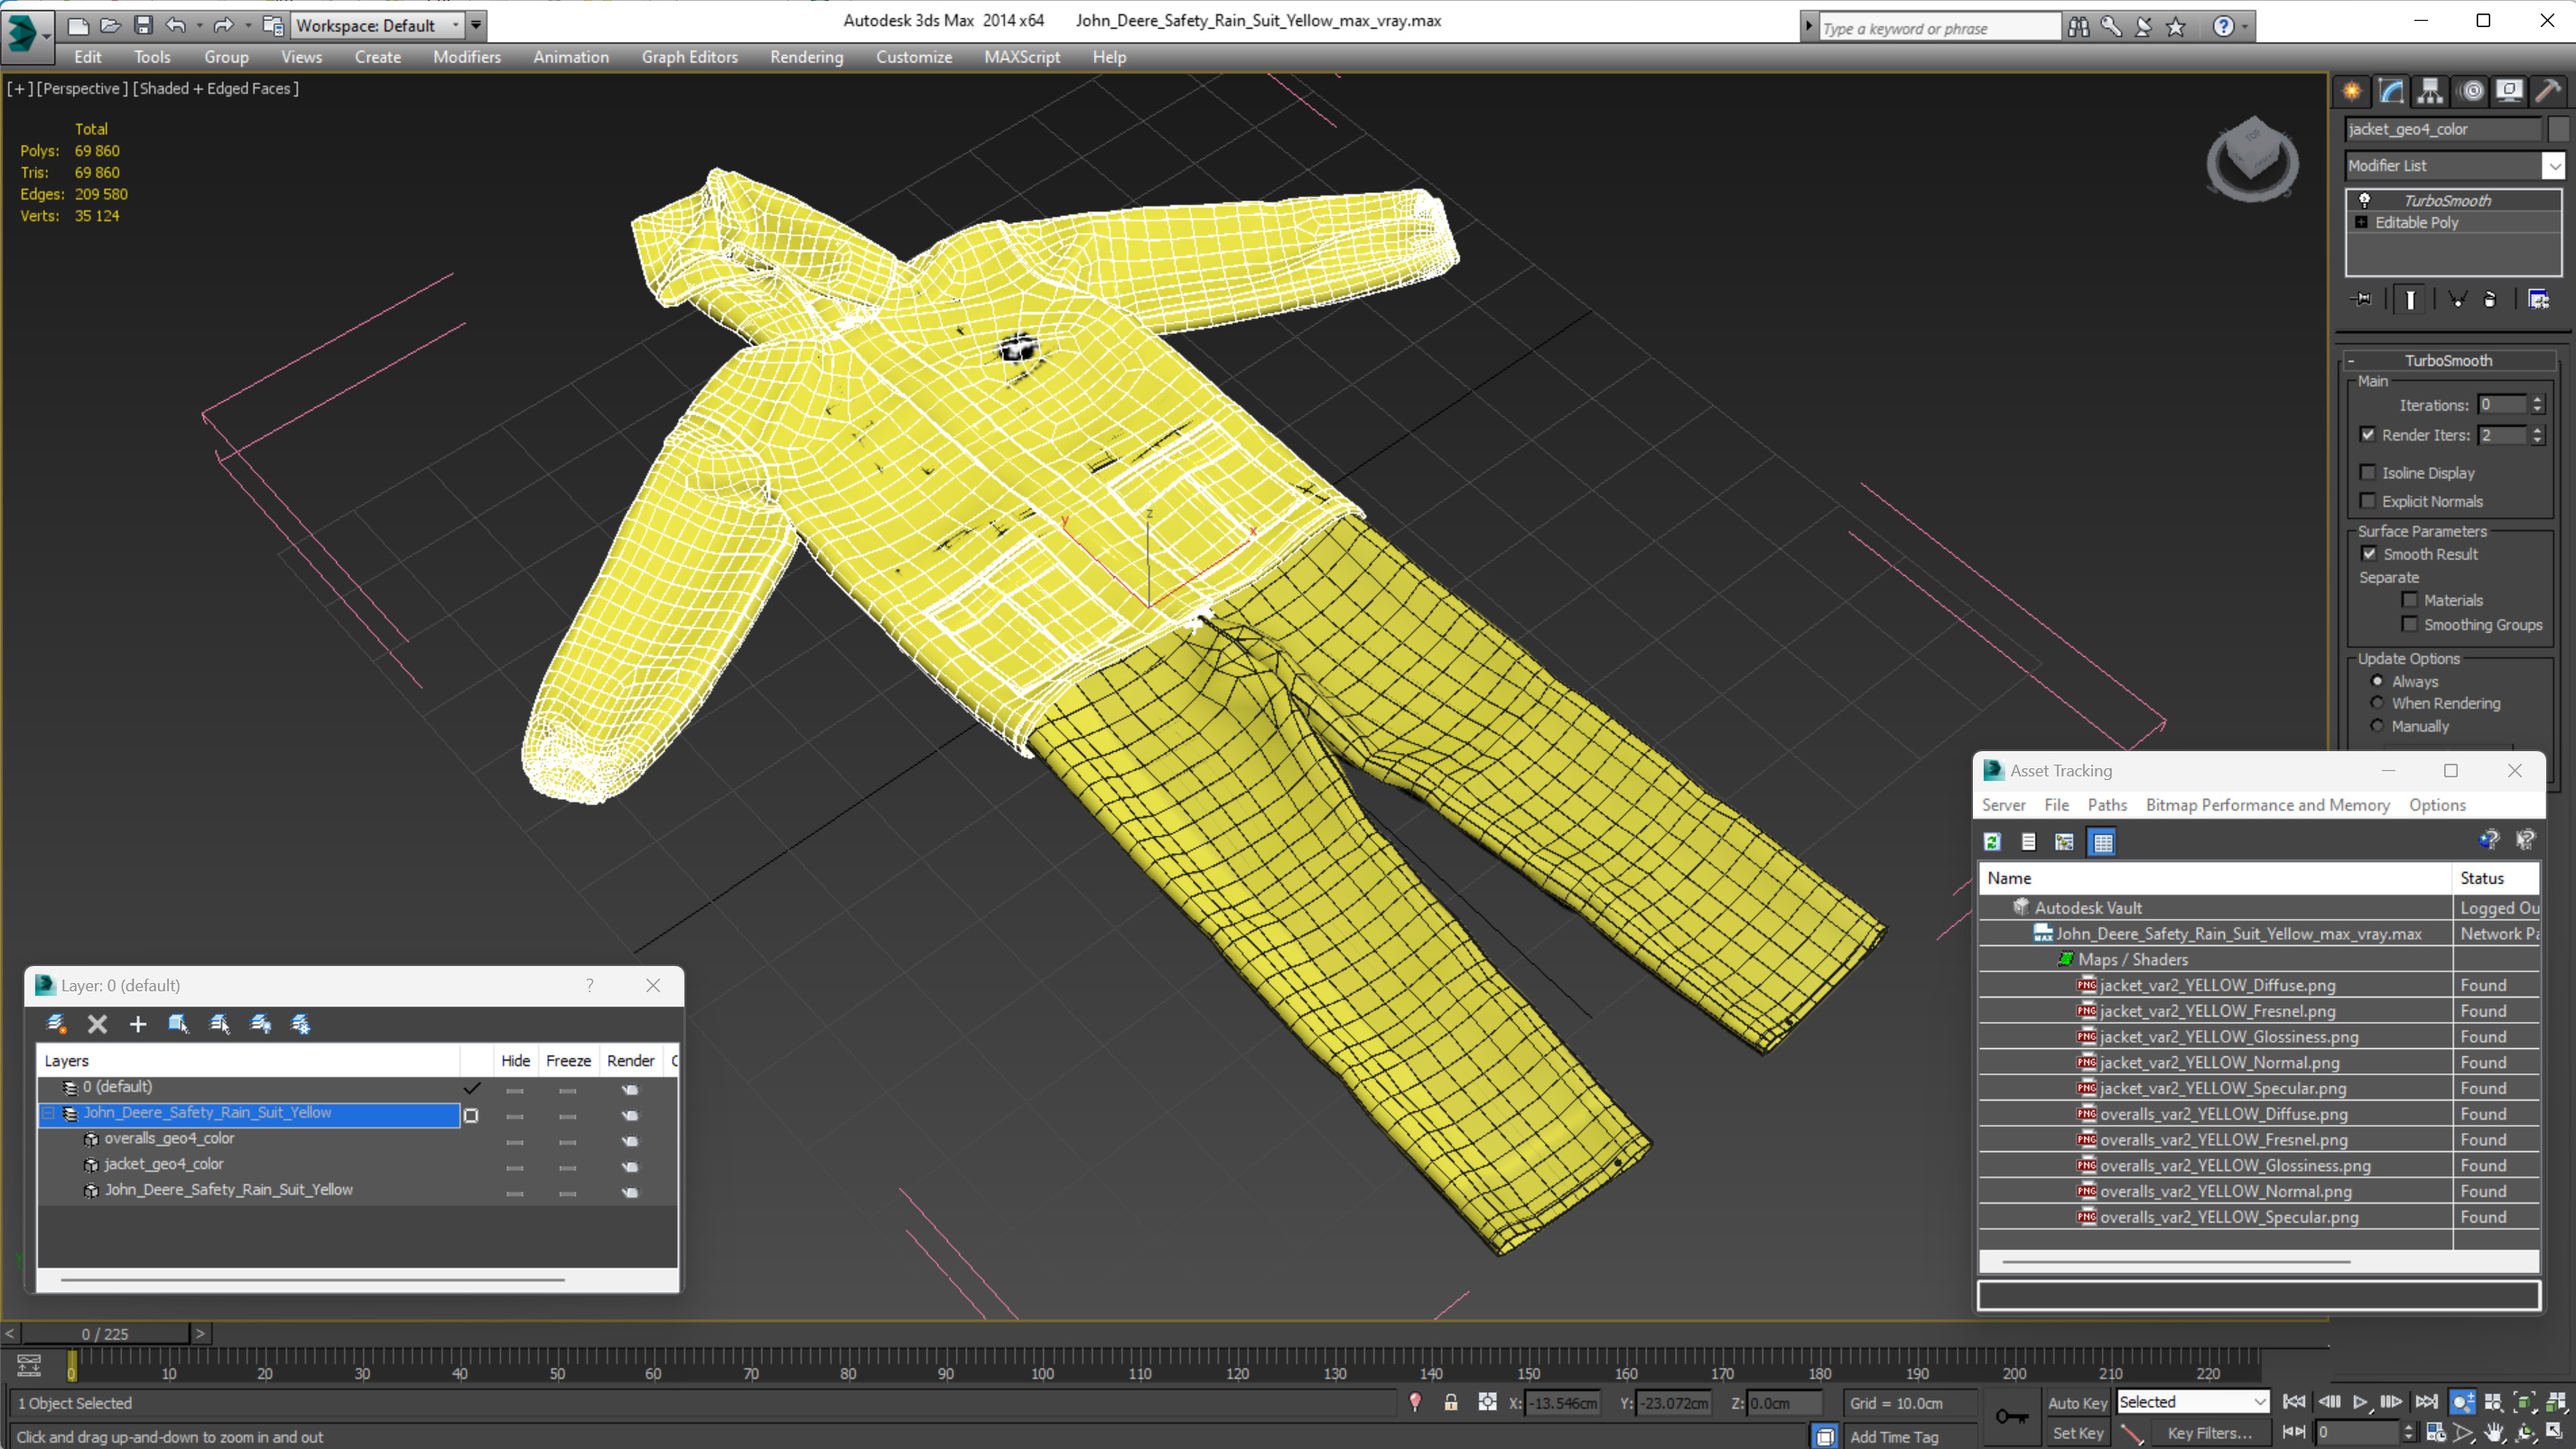
Task: Click Add Time Tag
Action: (x=1893, y=1436)
